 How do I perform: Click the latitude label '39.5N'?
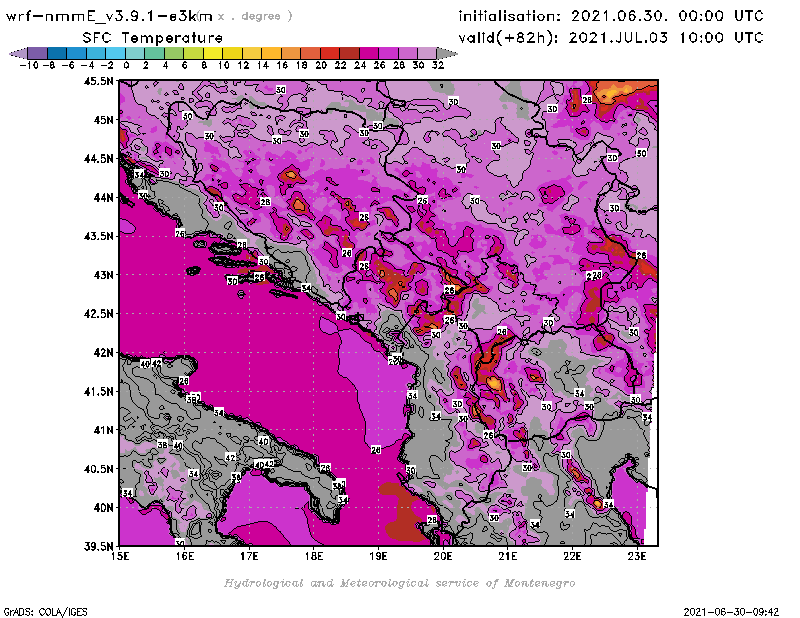(x=99, y=547)
